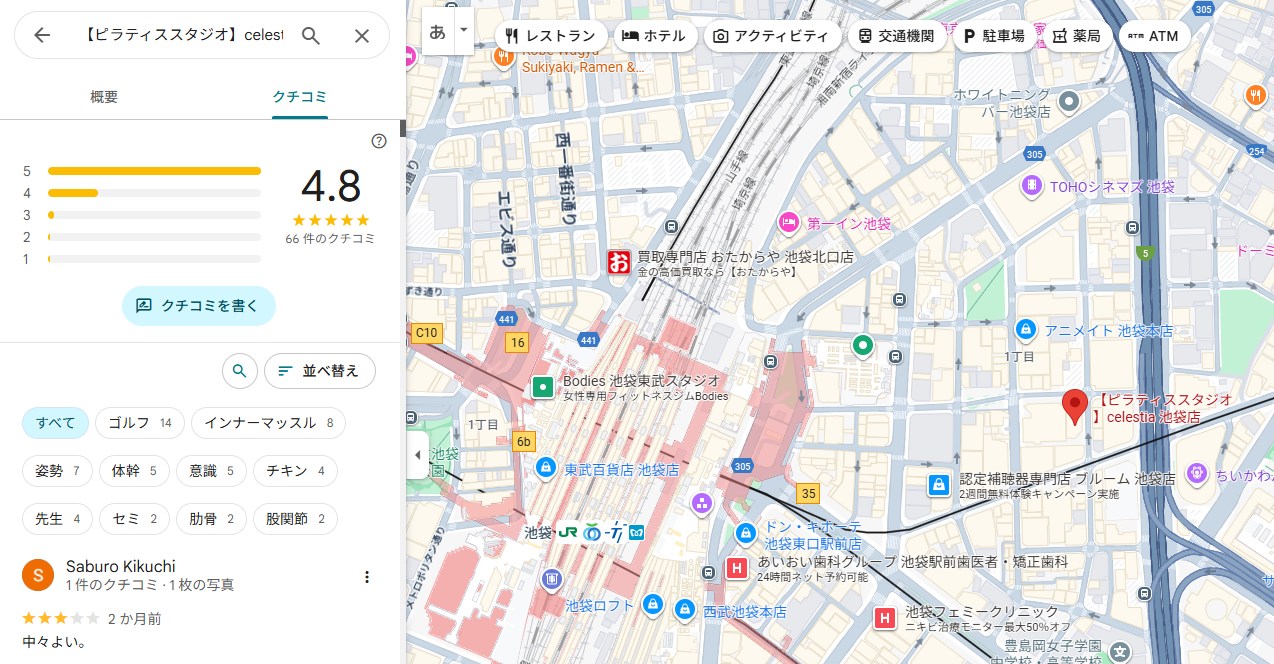Click the back arrow in search box
1274x664 pixels.
tap(42, 36)
